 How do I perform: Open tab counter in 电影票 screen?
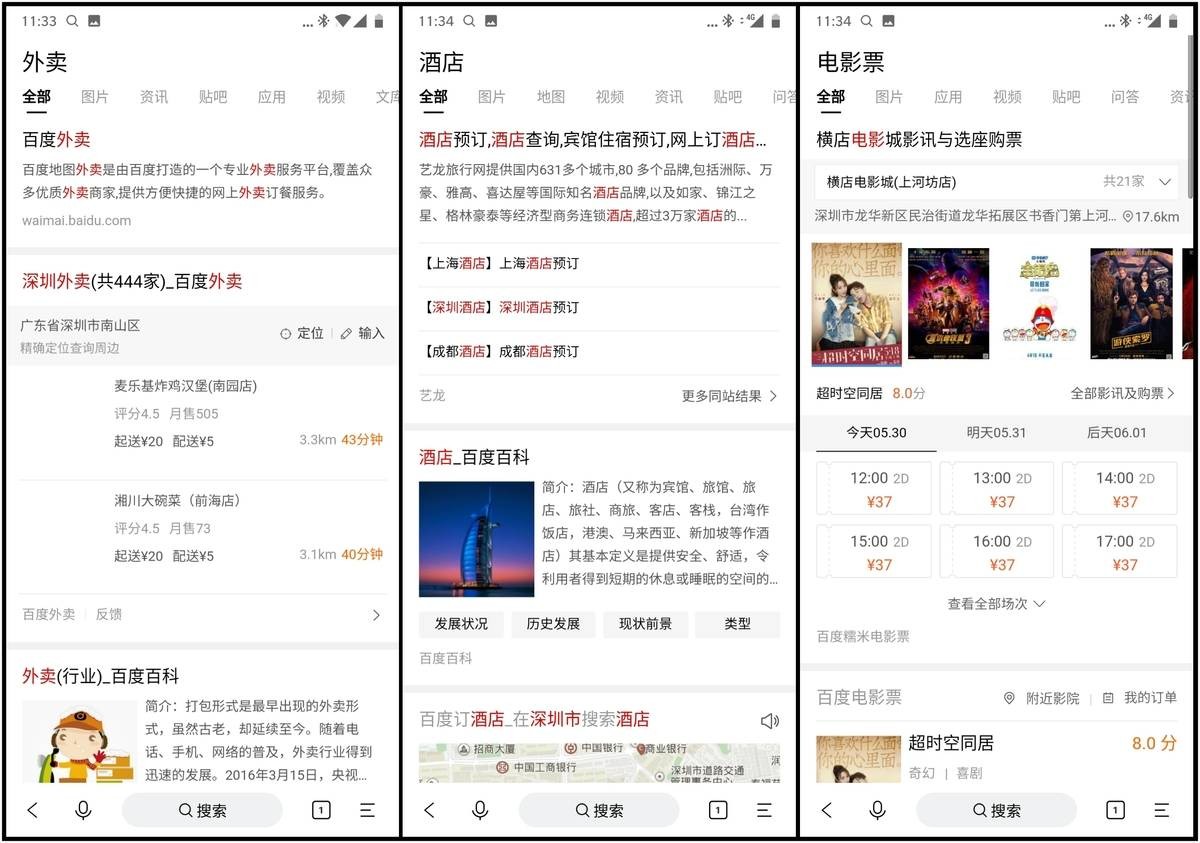(1115, 810)
